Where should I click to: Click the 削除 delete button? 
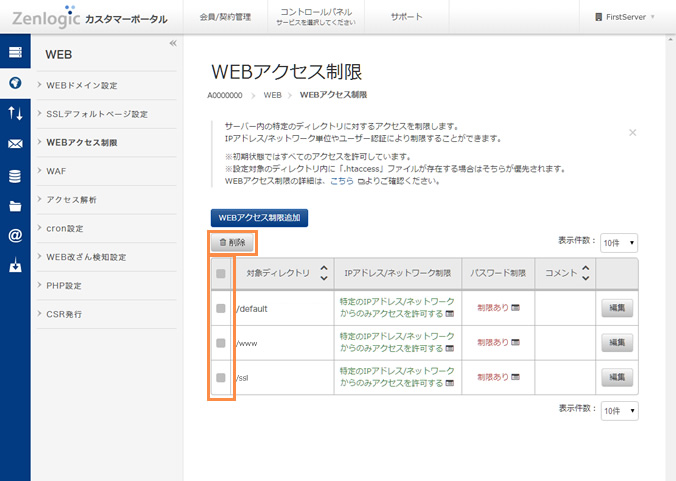click(232, 243)
